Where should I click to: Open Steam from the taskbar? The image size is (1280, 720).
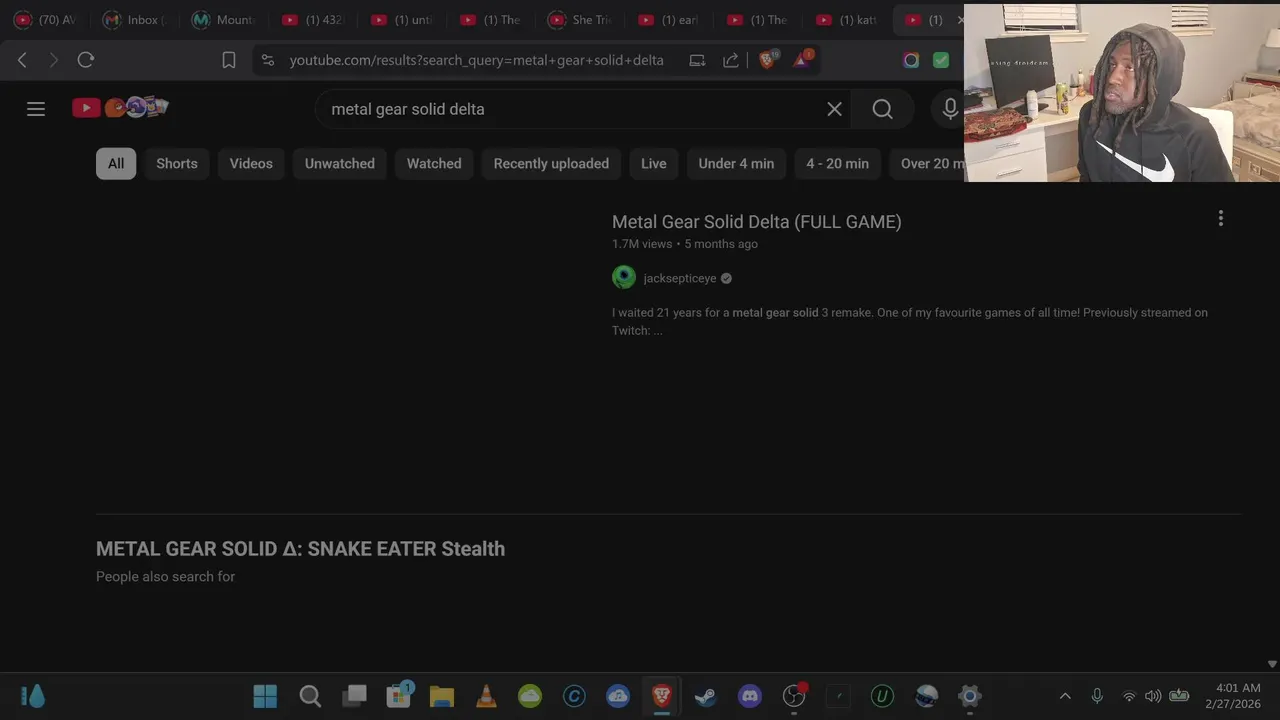pyautogui.click(x=706, y=696)
